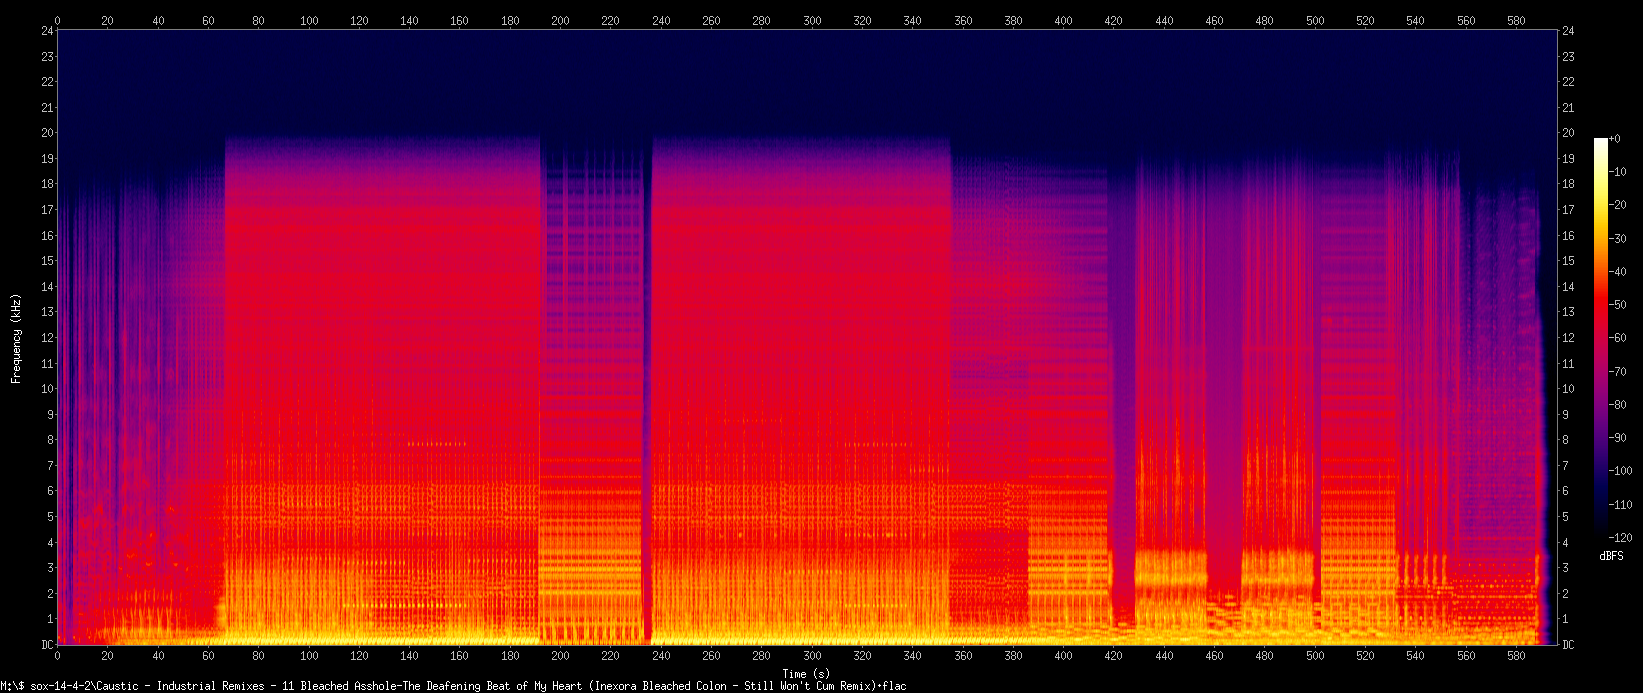1643x693 pixels.
Task: Click "4" on the left frequency axis
Action: point(48,543)
